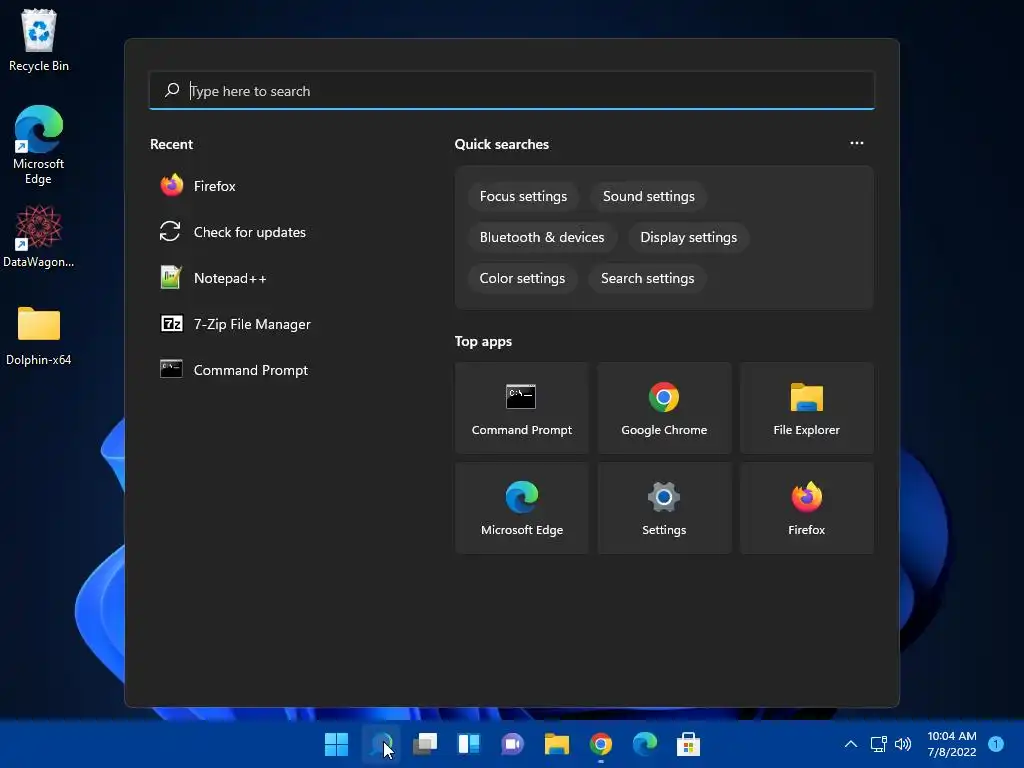1024x768 pixels.
Task: Select Bluetooth & devices quick search
Action: tap(542, 237)
